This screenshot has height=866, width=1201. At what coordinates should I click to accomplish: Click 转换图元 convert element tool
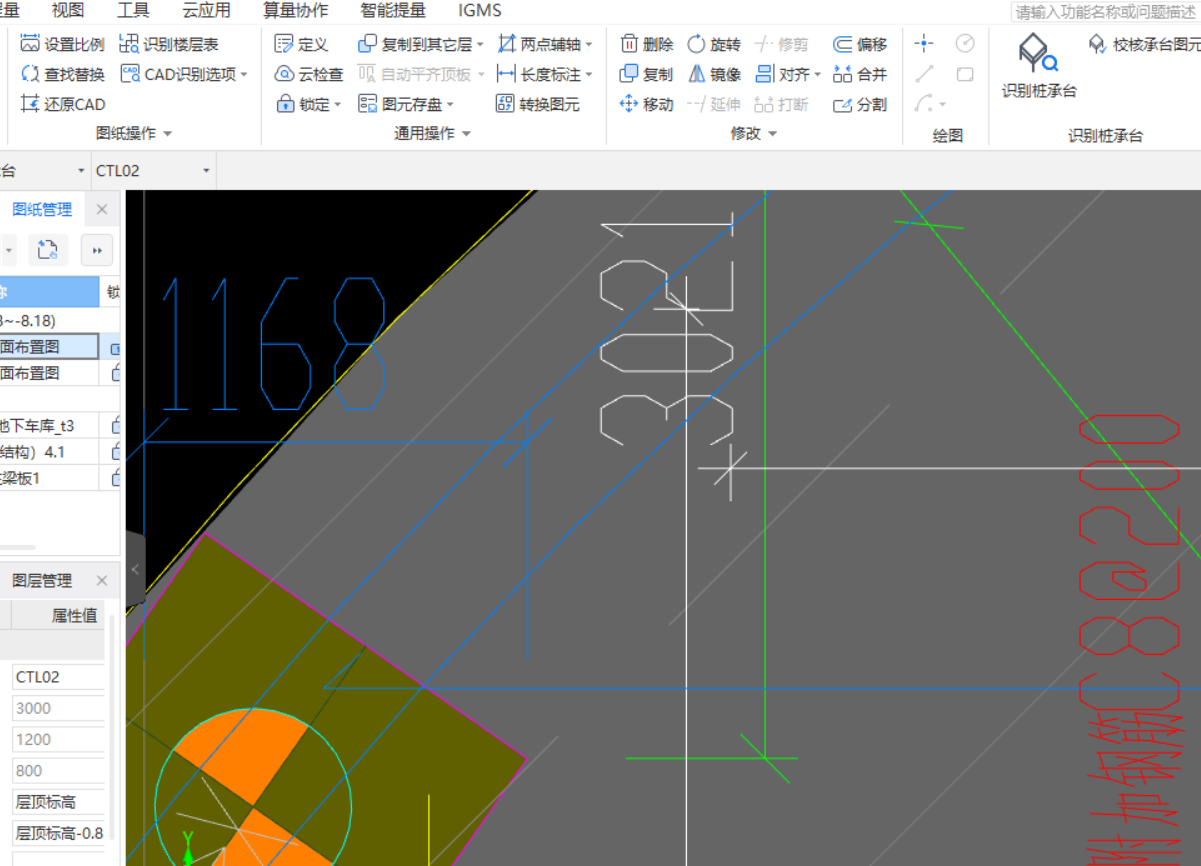pos(537,104)
